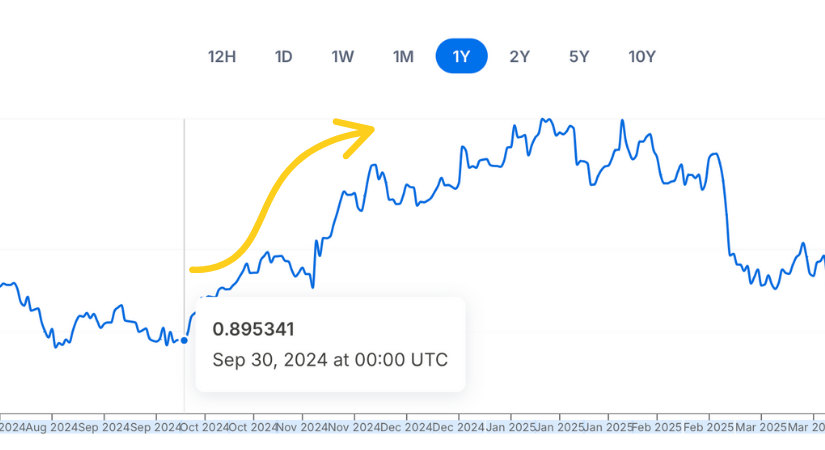Click the Mar 2025 axis label
This screenshot has width=825, height=450.
coord(760,427)
